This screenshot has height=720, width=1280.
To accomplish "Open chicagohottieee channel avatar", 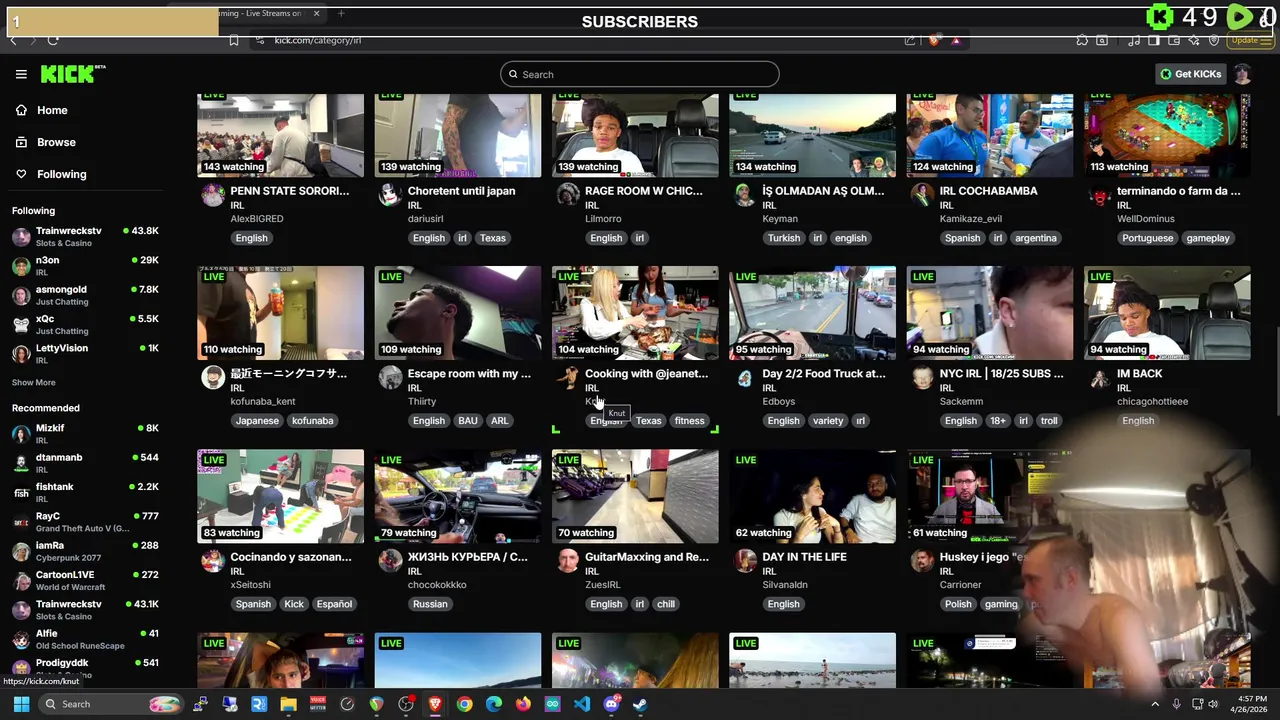I will pos(1100,377).
